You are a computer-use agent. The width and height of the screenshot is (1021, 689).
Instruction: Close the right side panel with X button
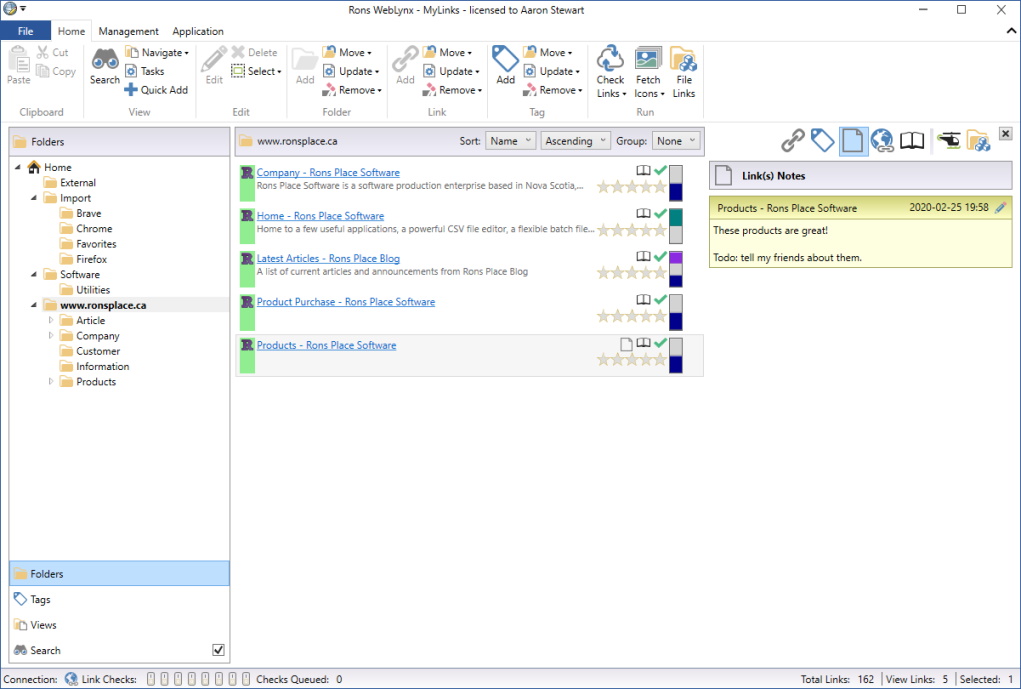click(1005, 134)
